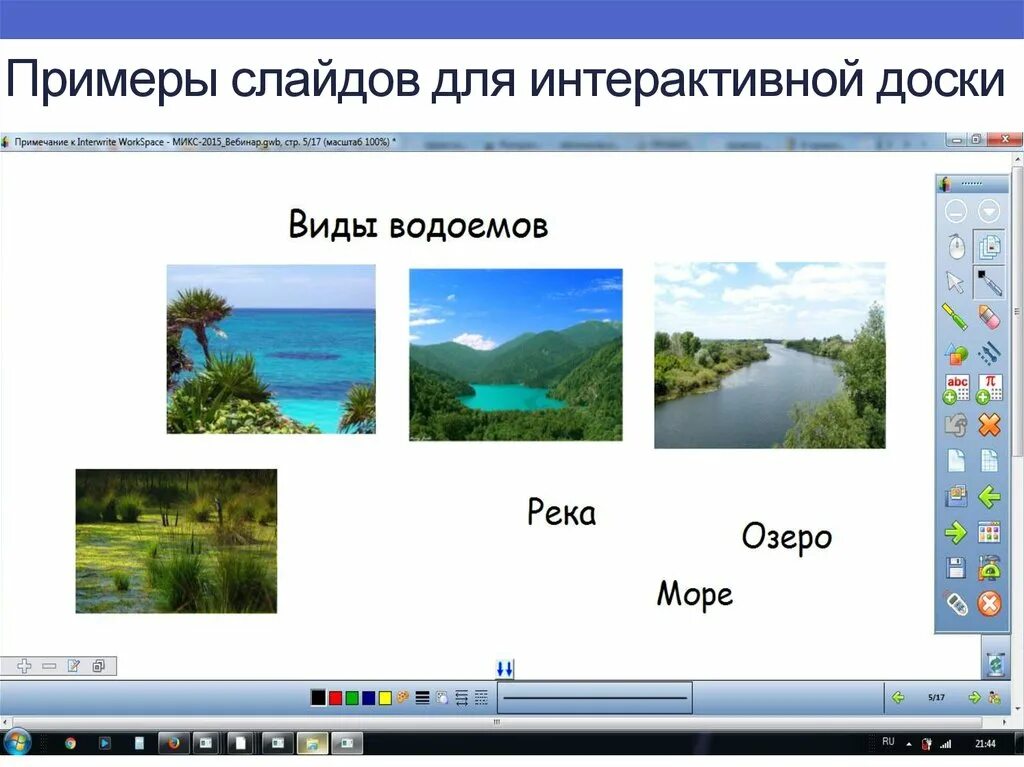The width and height of the screenshot is (1024, 767).
Task: Pick the yellow color swatch
Action: coord(385,698)
